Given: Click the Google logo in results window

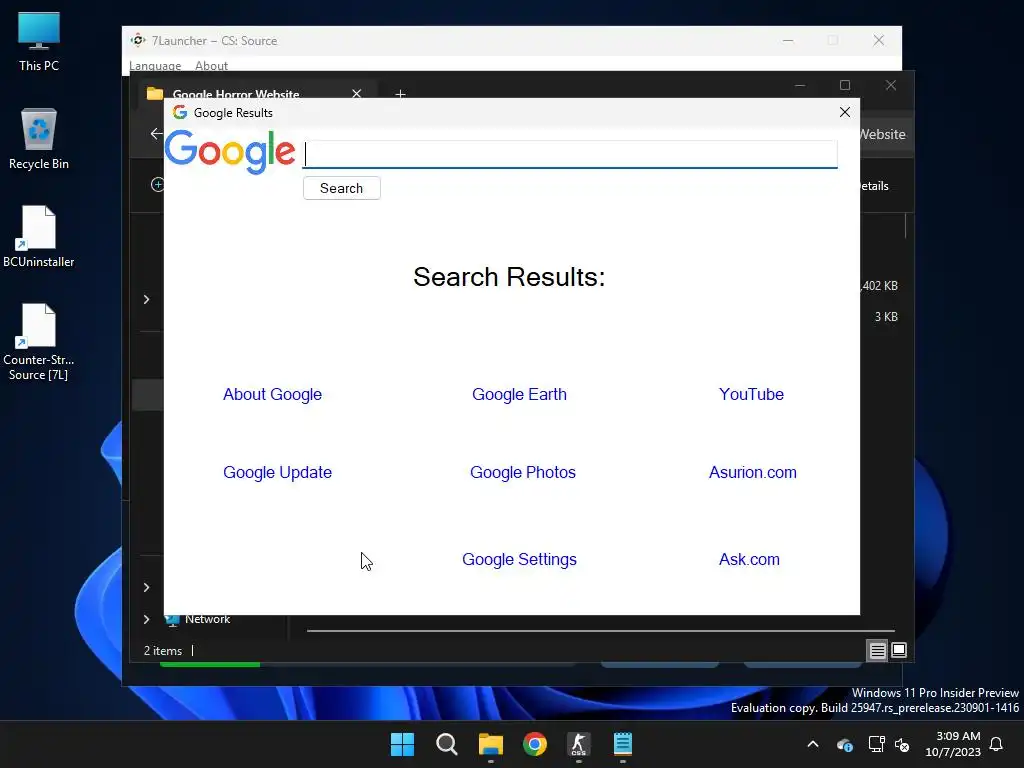Looking at the screenshot, I should tap(230, 152).
